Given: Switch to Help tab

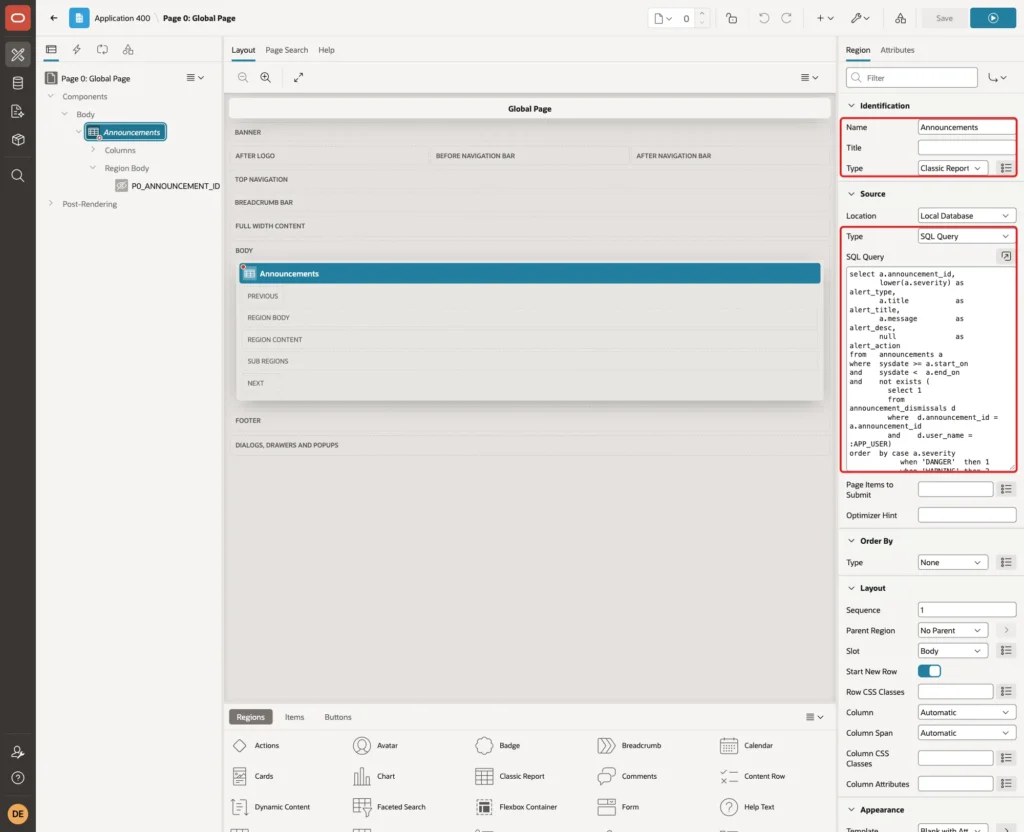Looking at the screenshot, I should coord(326,50).
